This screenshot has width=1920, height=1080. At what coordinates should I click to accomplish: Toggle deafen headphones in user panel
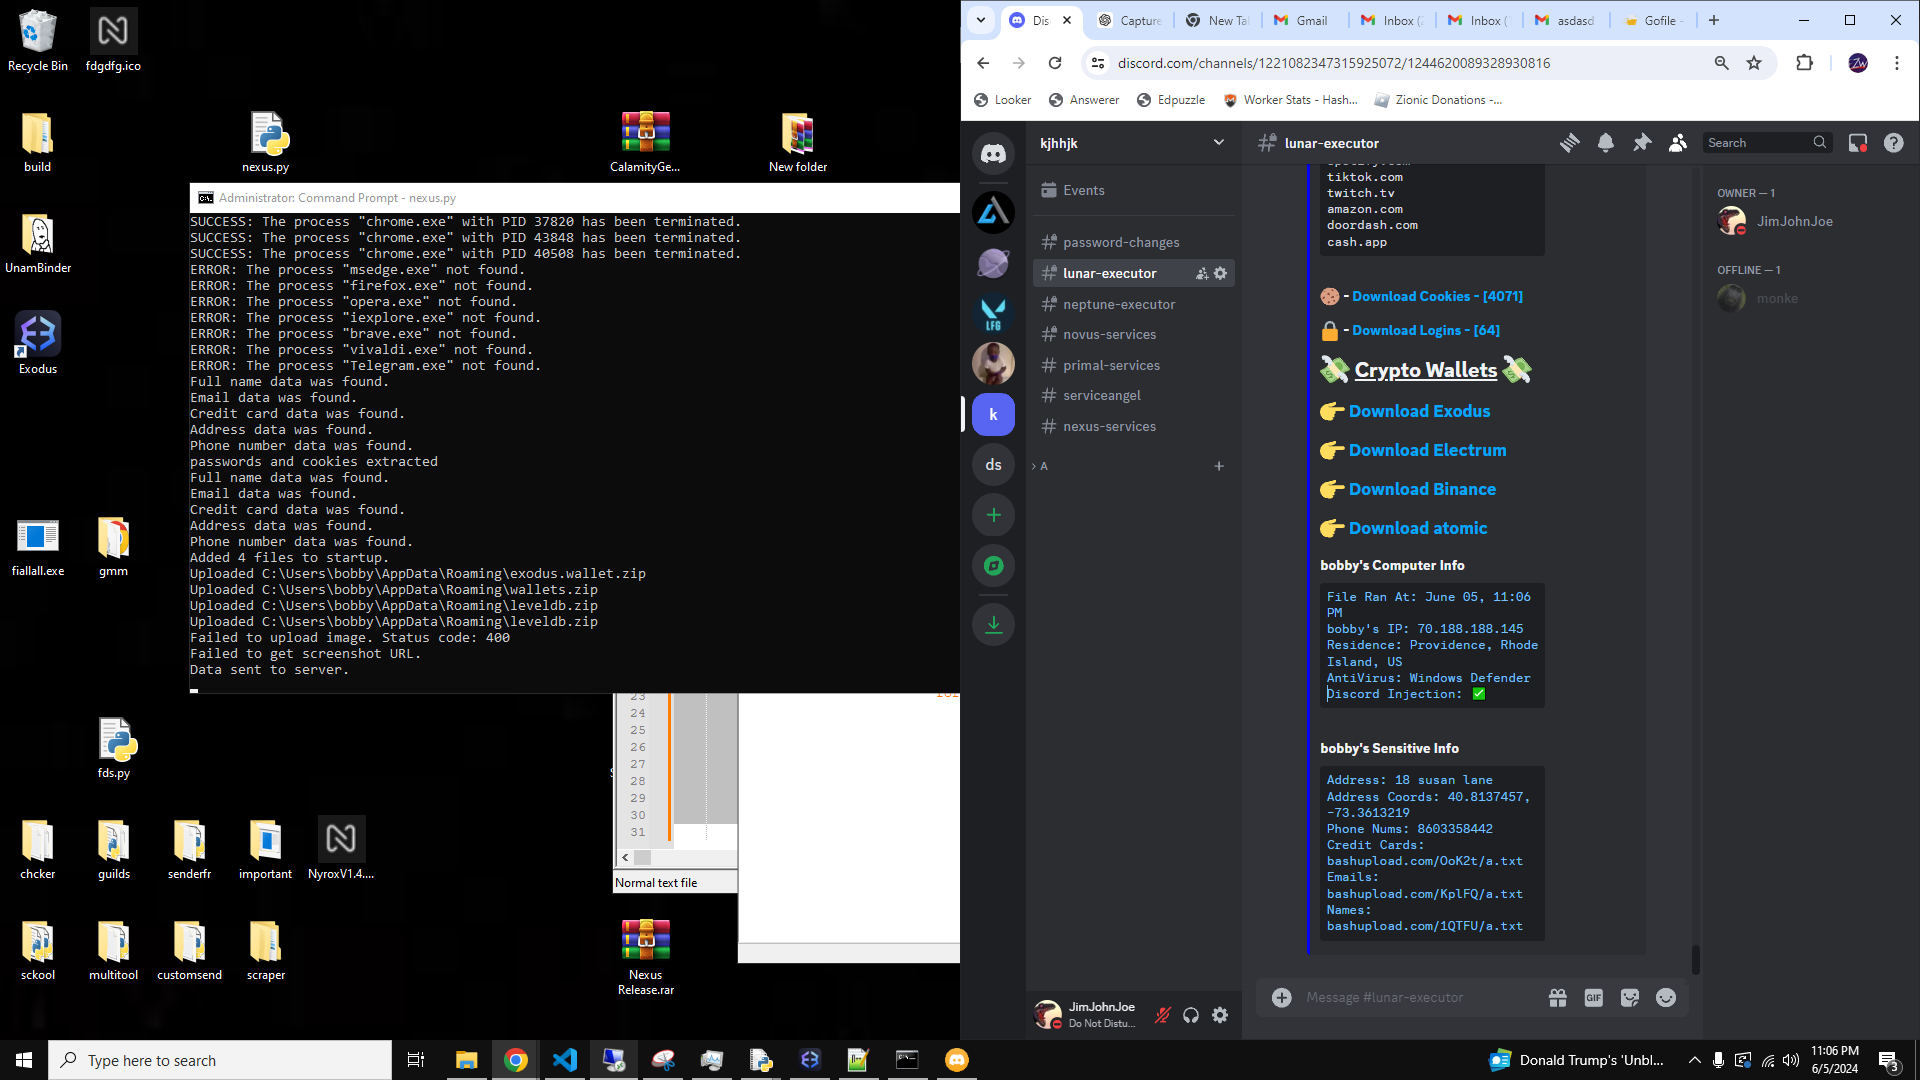click(1191, 1015)
